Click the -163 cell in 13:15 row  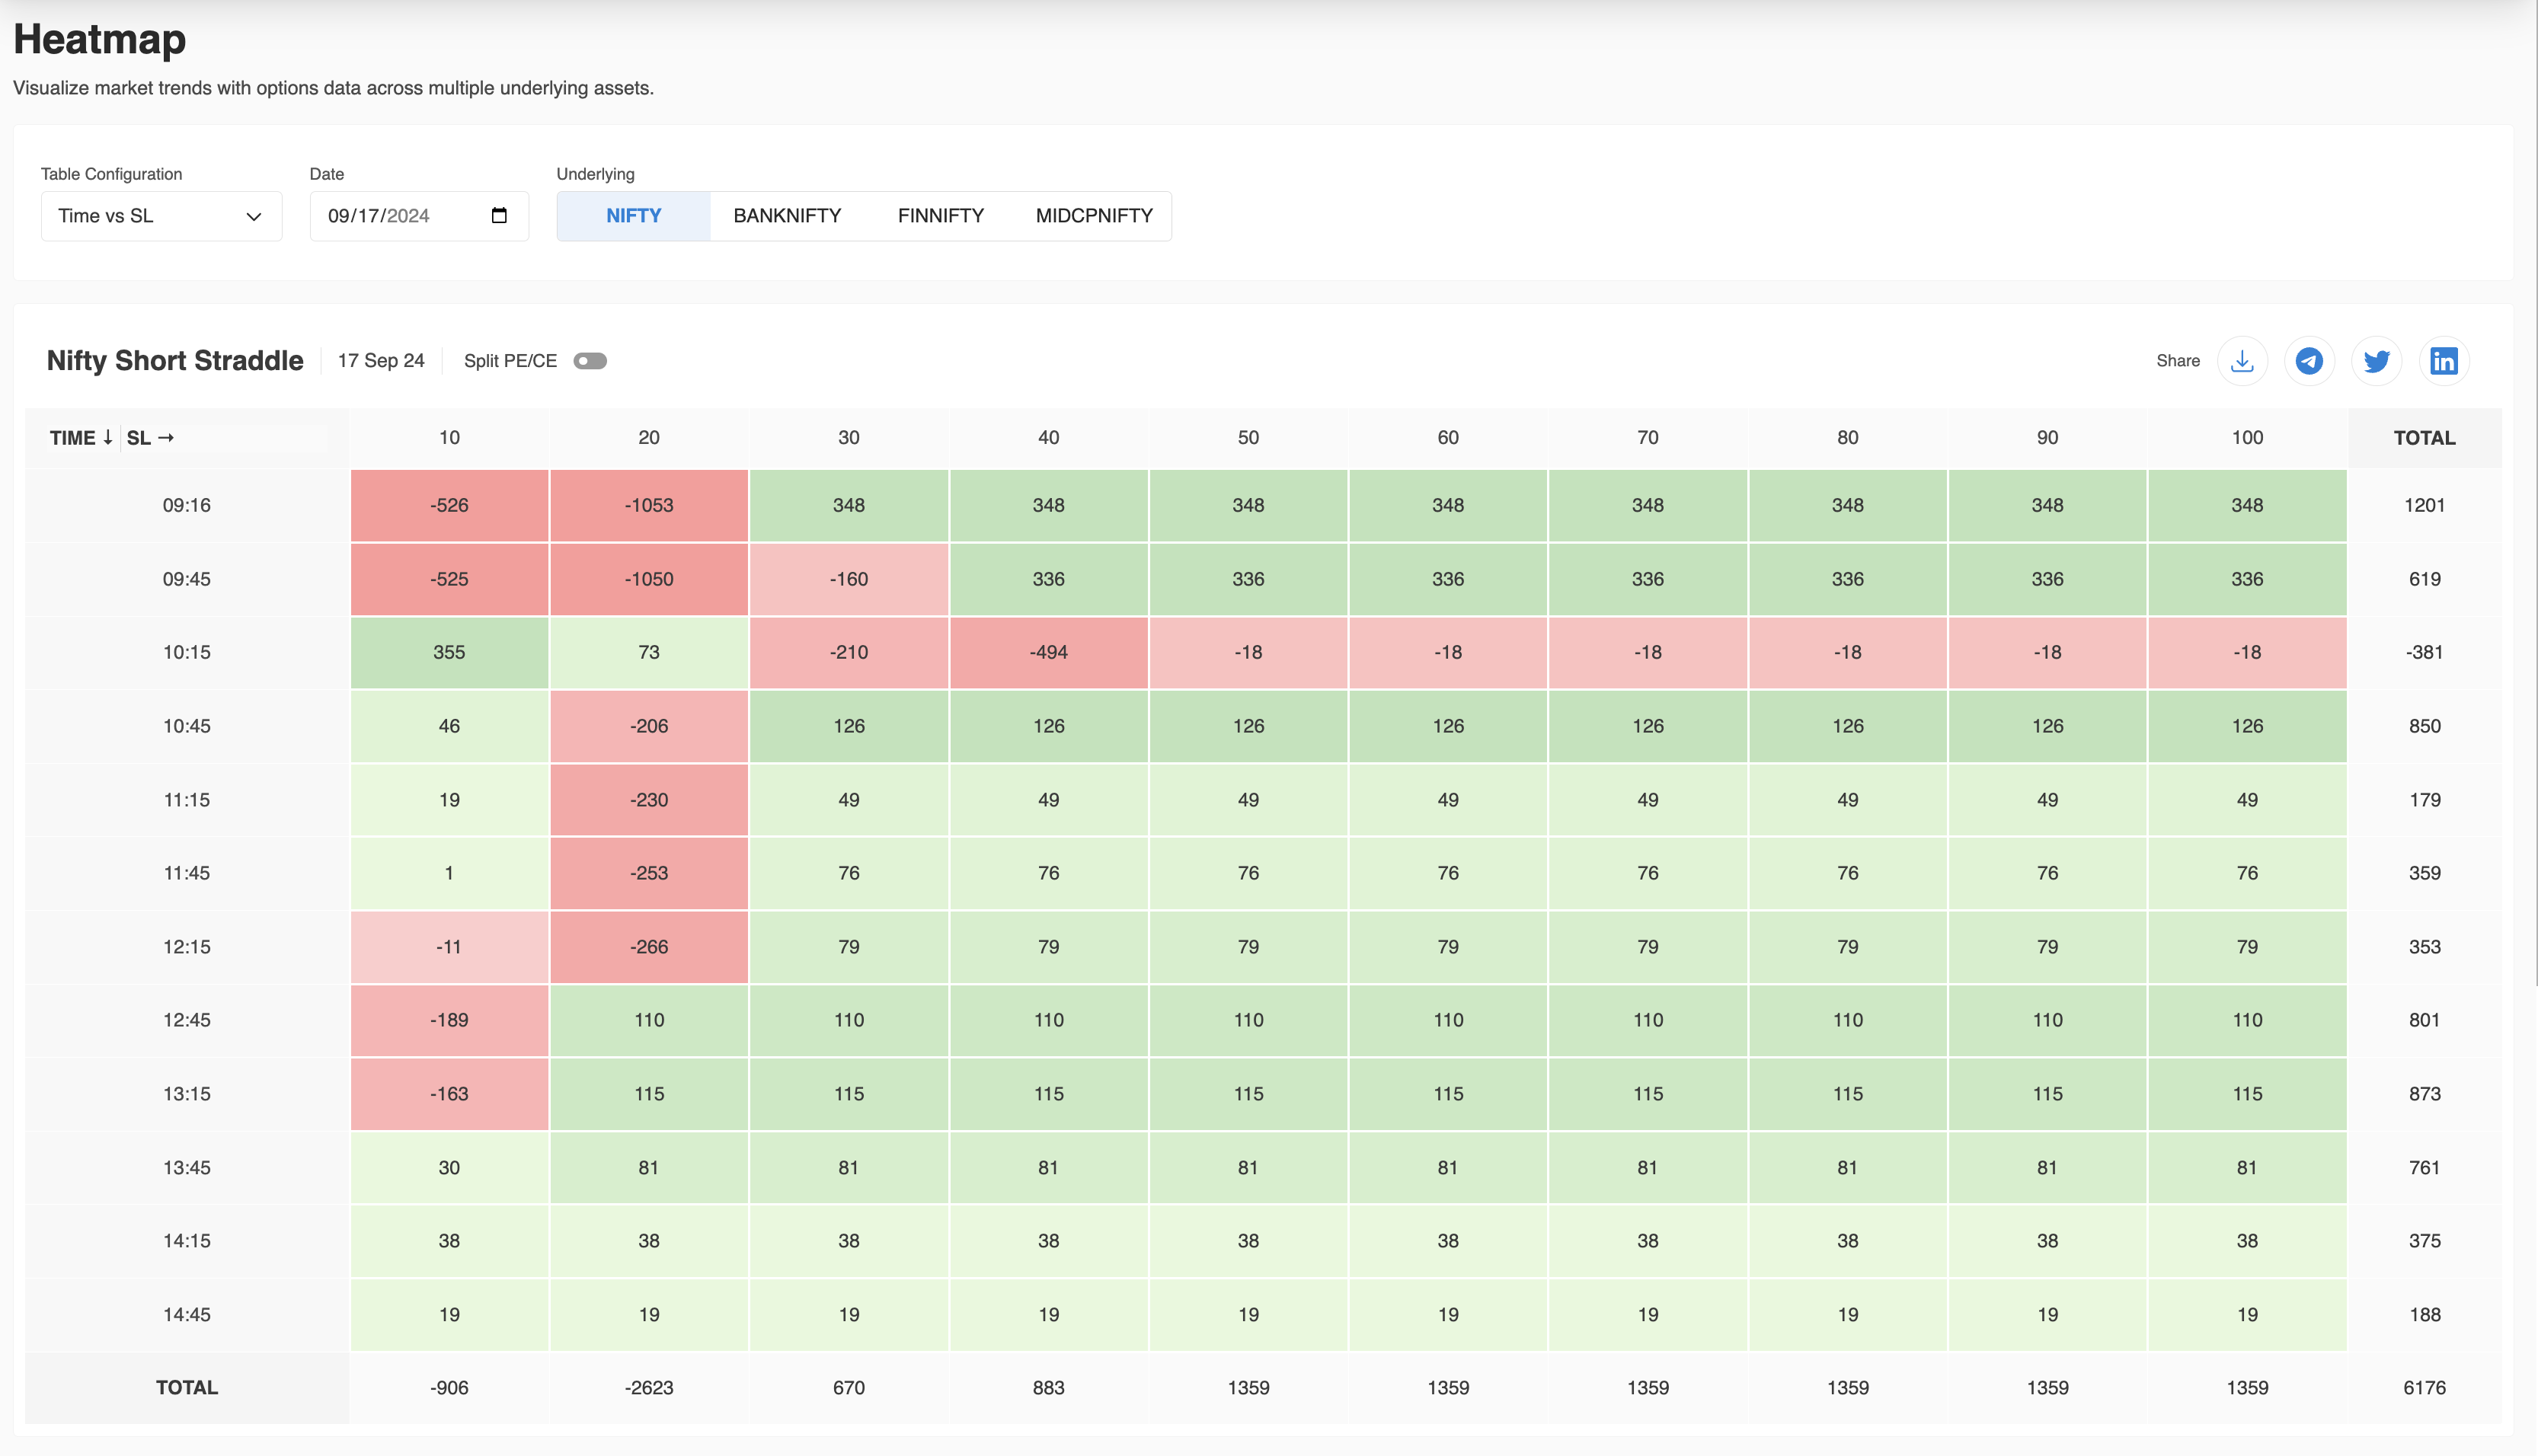(449, 1094)
